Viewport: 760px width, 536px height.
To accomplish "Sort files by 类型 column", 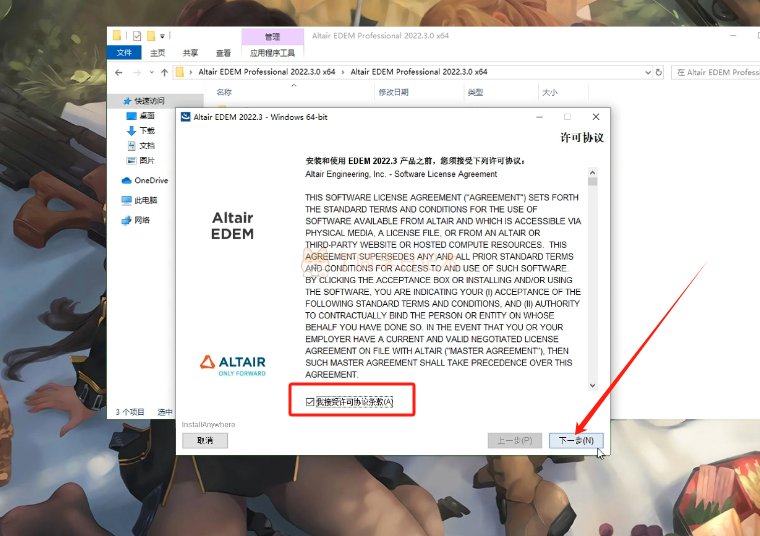I will tap(475, 92).
